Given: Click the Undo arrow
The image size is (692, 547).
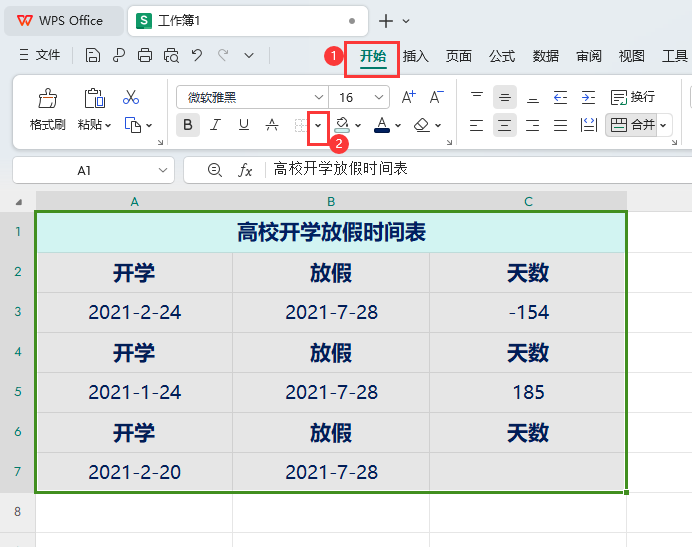Looking at the screenshot, I should [x=197, y=56].
